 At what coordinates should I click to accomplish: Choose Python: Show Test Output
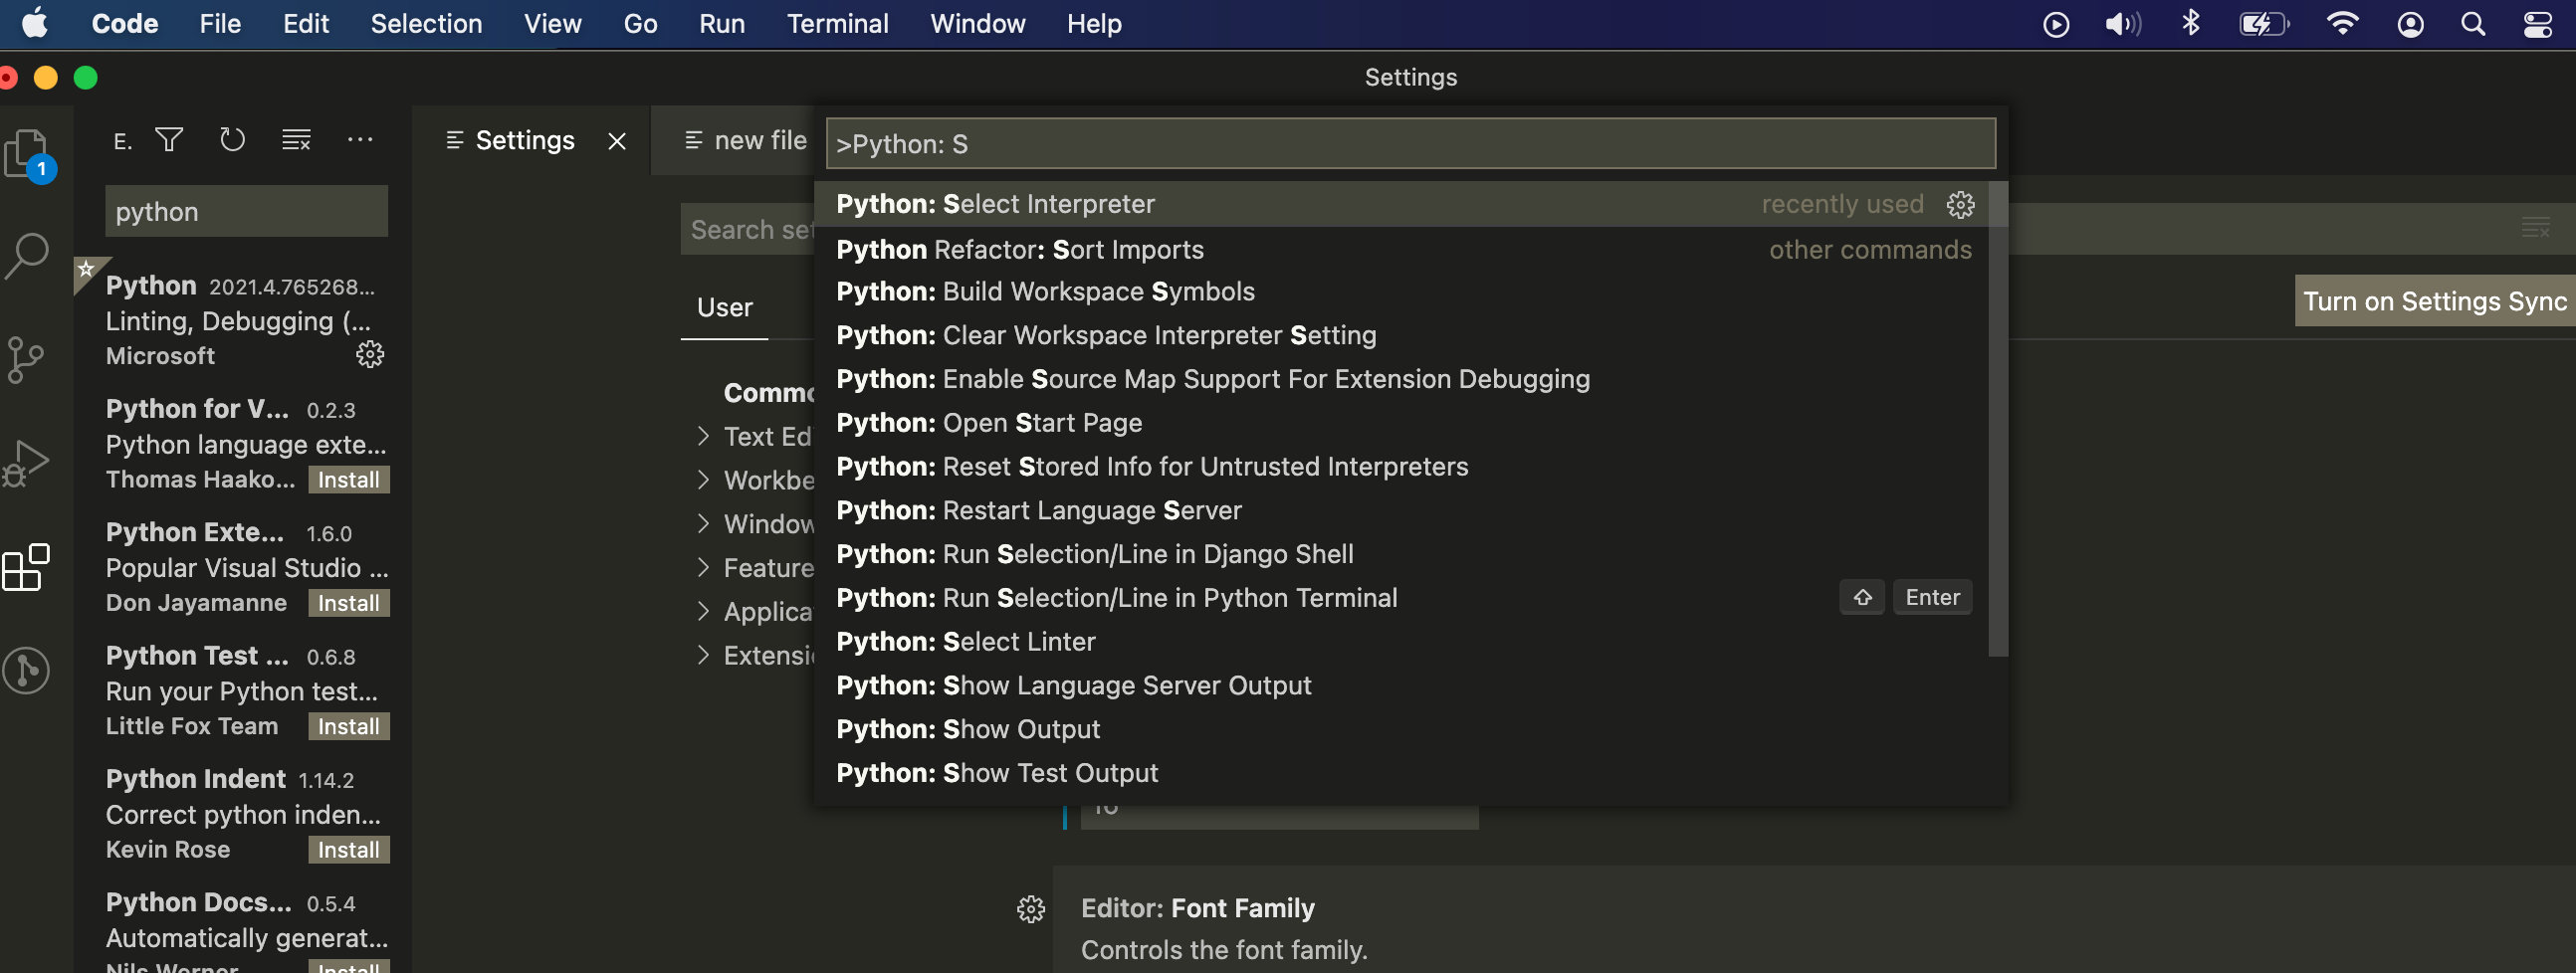[1402, 773]
